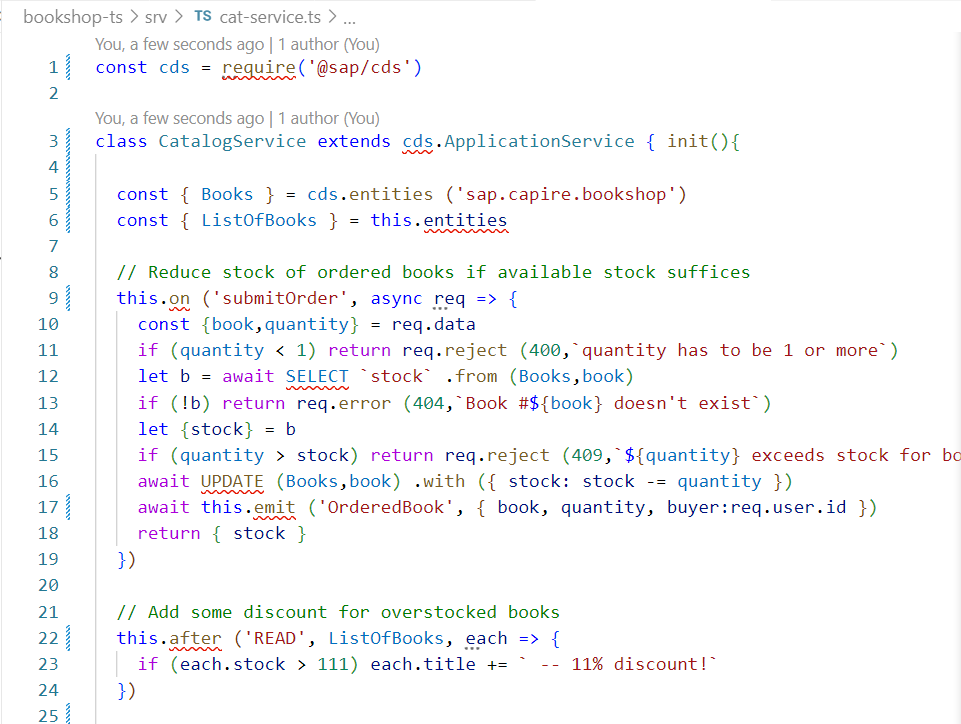The width and height of the screenshot is (961, 724).
Task: Click the error call on line 13
Action: pyautogui.click(x=365, y=403)
